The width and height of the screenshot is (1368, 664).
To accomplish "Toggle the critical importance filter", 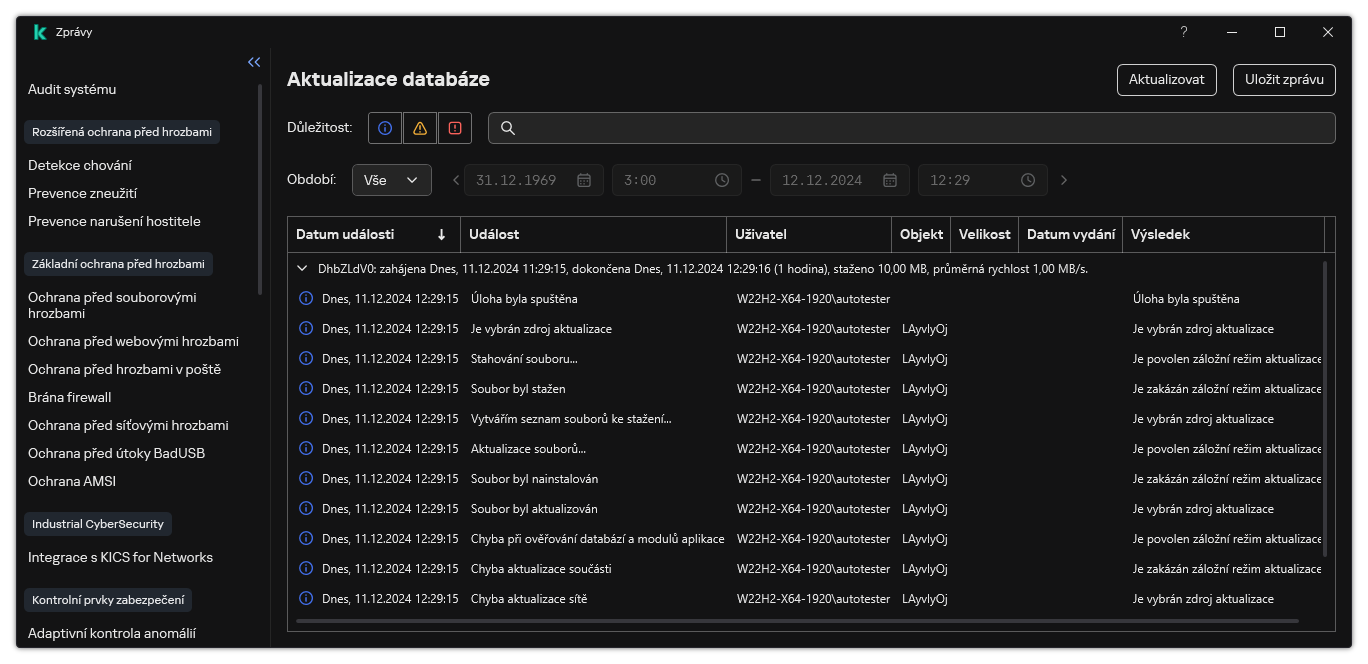I will [455, 128].
